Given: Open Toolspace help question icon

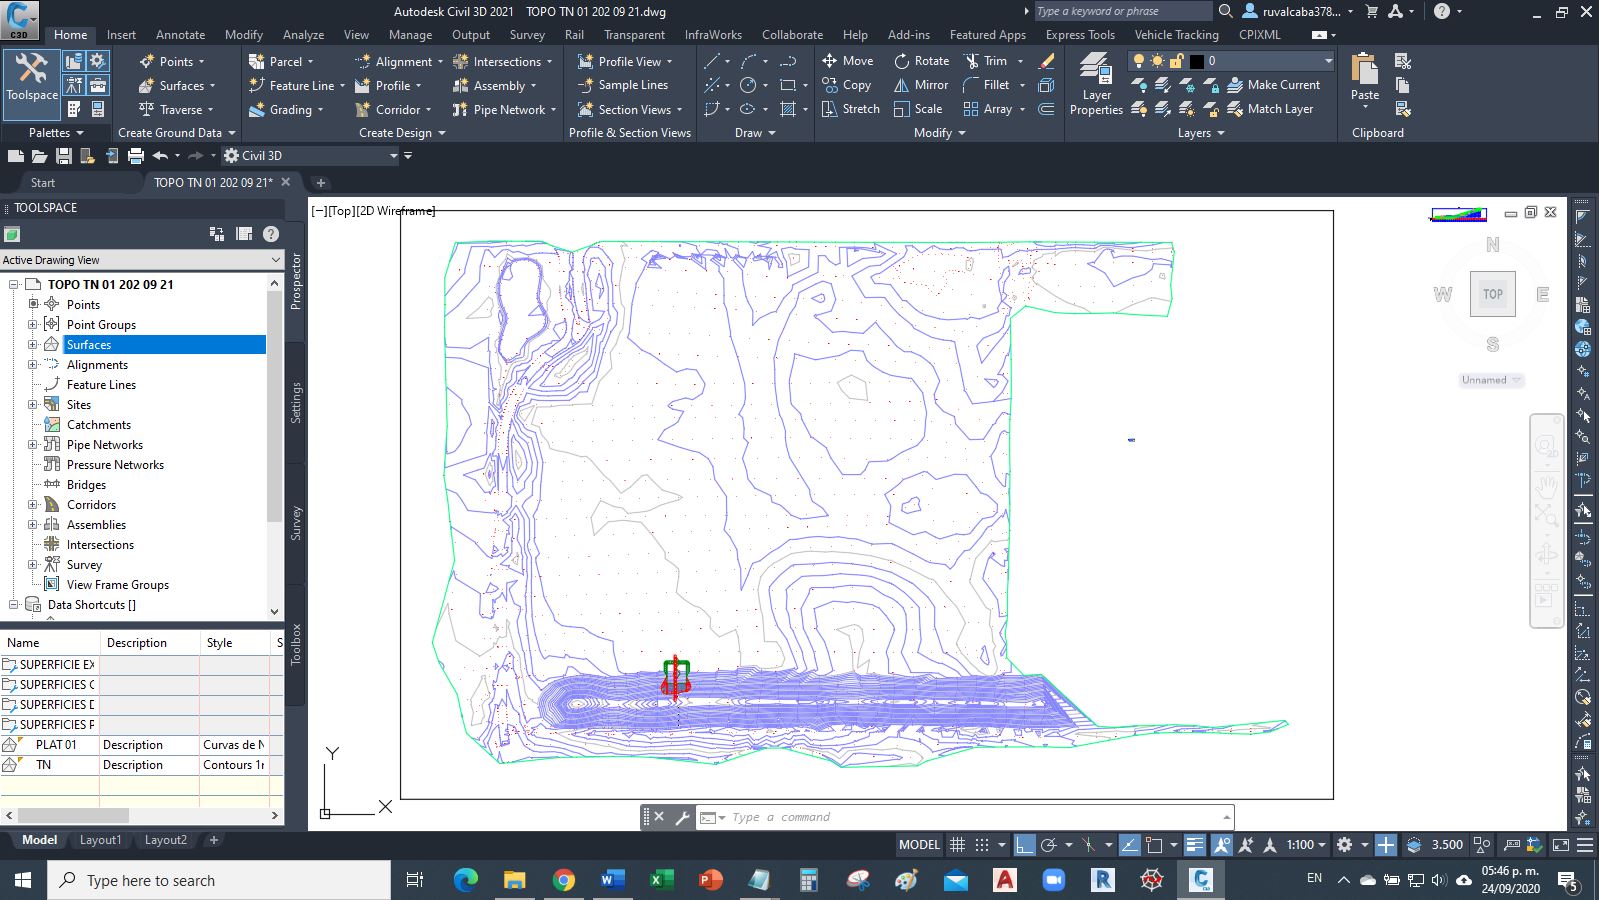Looking at the screenshot, I should pyautogui.click(x=270, y=234).
